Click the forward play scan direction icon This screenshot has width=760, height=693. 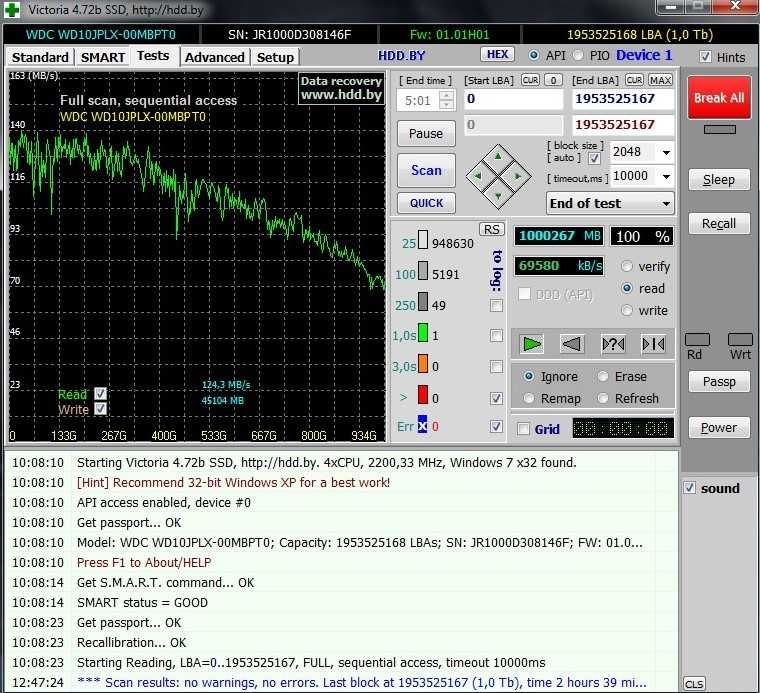(x=532, y=344)
